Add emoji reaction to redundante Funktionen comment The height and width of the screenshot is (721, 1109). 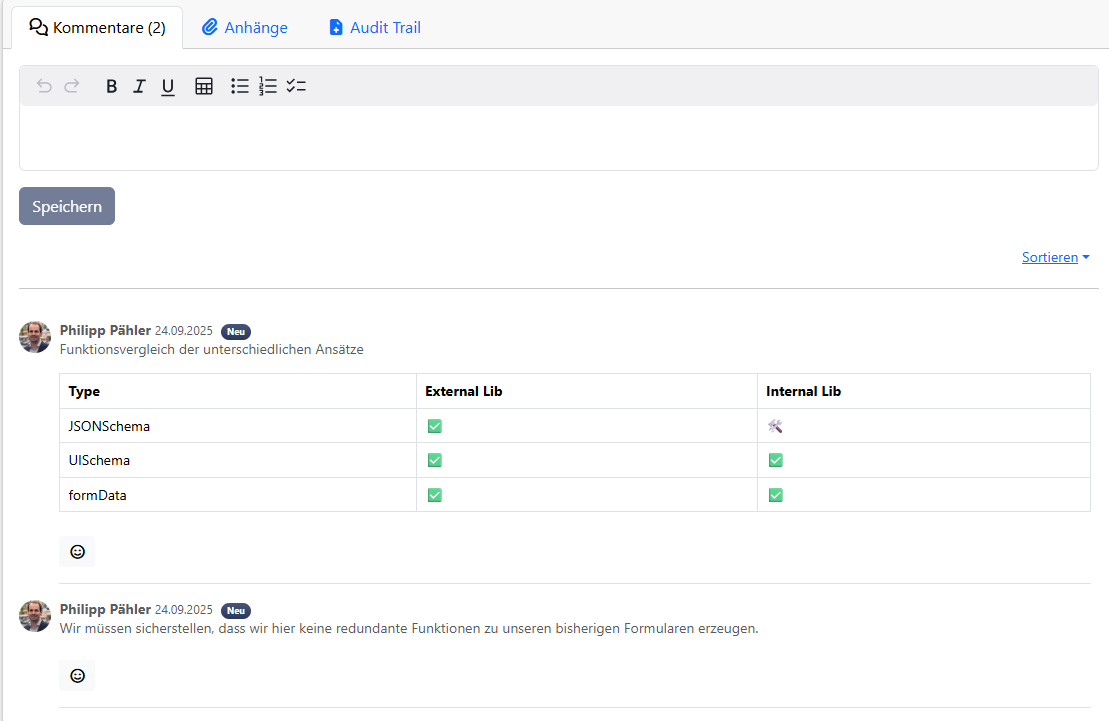pyautogui.click(x=77, y=675)
